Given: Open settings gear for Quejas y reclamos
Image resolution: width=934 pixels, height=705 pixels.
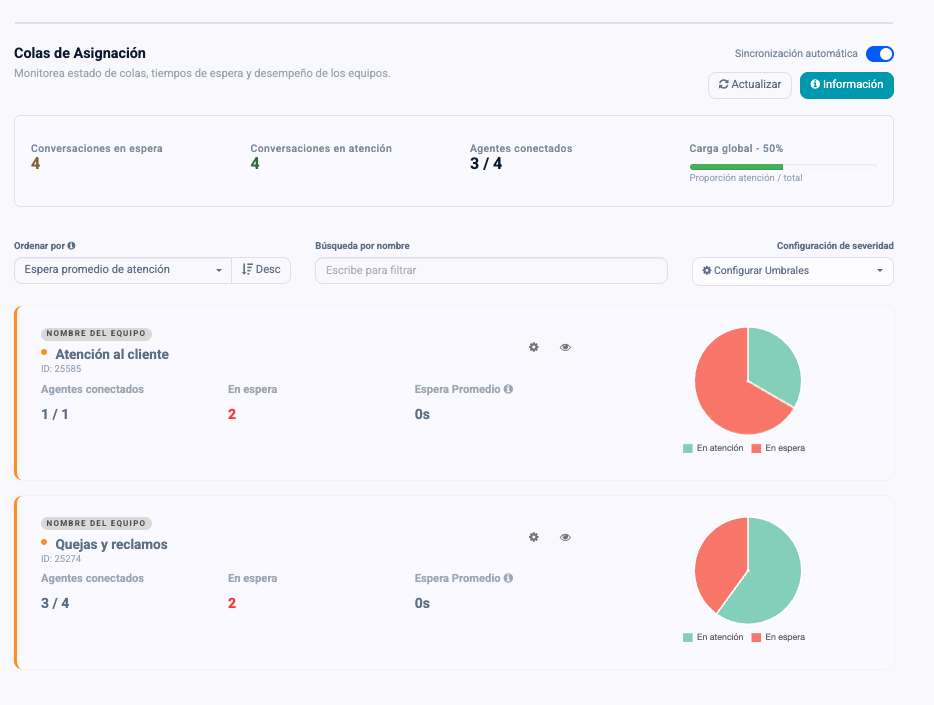Looking at the screenshot, I should click(534, 537).
